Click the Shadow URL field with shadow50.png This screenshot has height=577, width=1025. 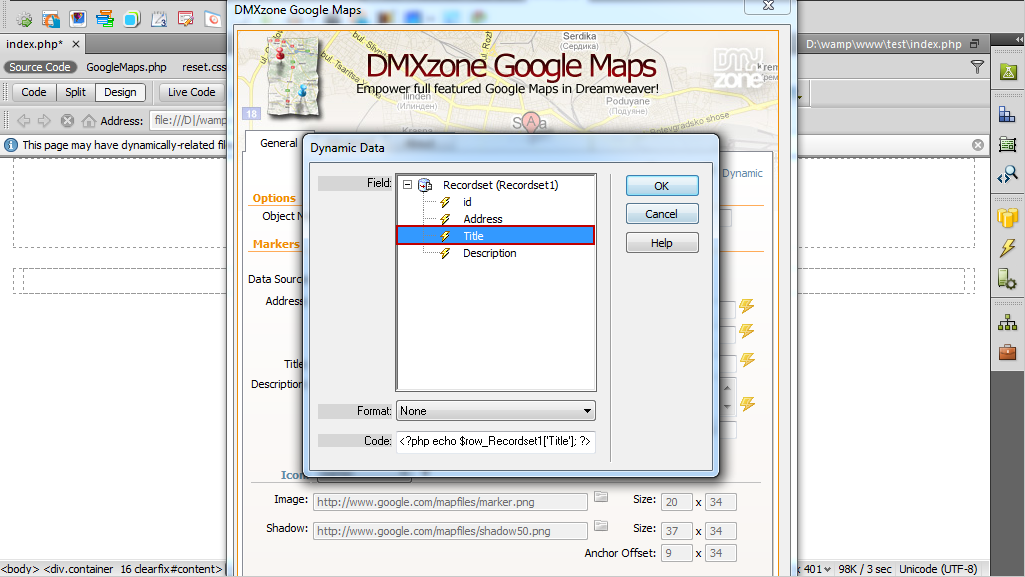450,531
